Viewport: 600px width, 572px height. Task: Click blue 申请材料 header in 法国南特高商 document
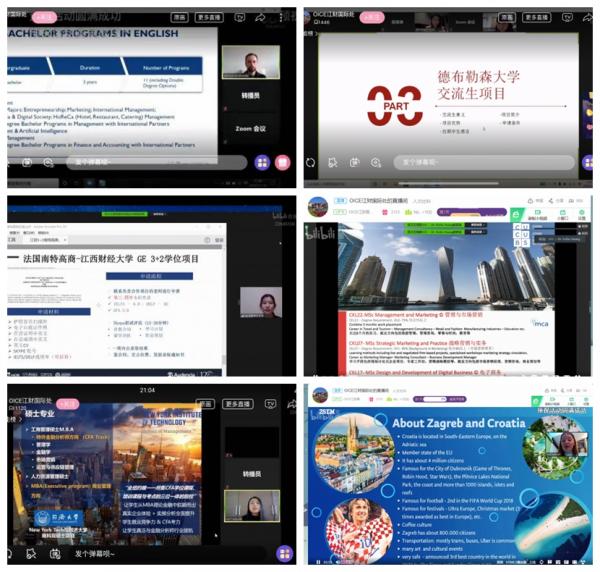49,312
